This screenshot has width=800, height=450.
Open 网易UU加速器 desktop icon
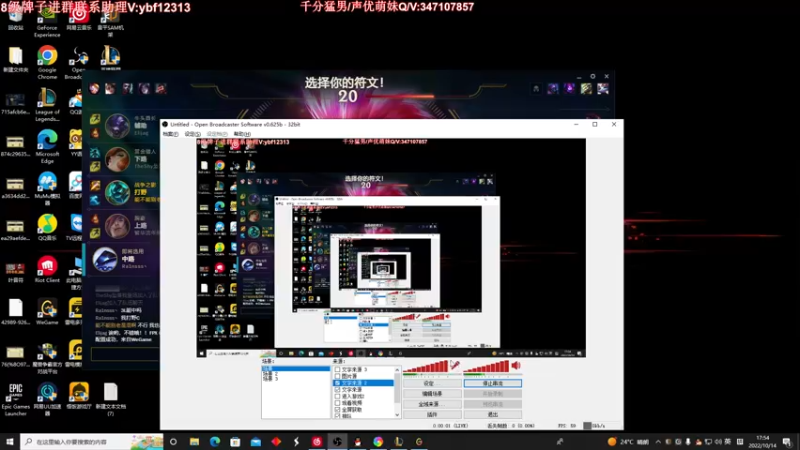pyautogui.click(x=47, y=400)
